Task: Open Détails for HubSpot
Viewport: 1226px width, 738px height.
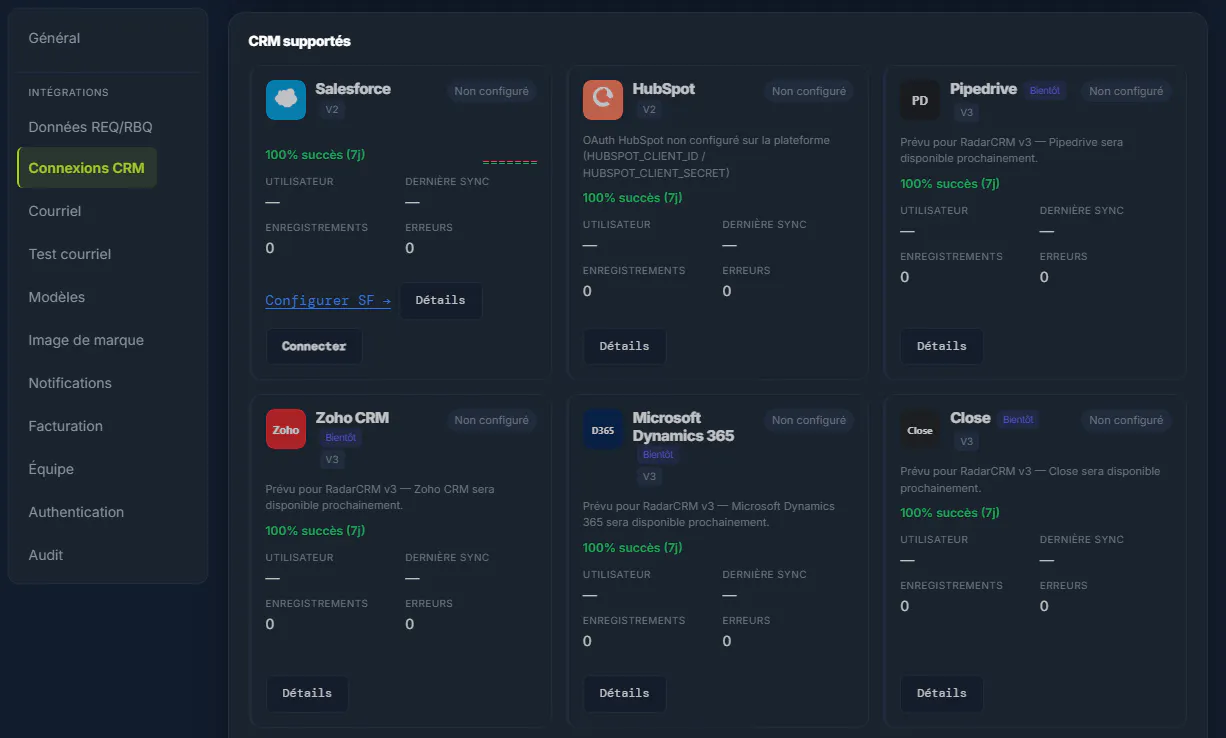Action: click(625, 346)
